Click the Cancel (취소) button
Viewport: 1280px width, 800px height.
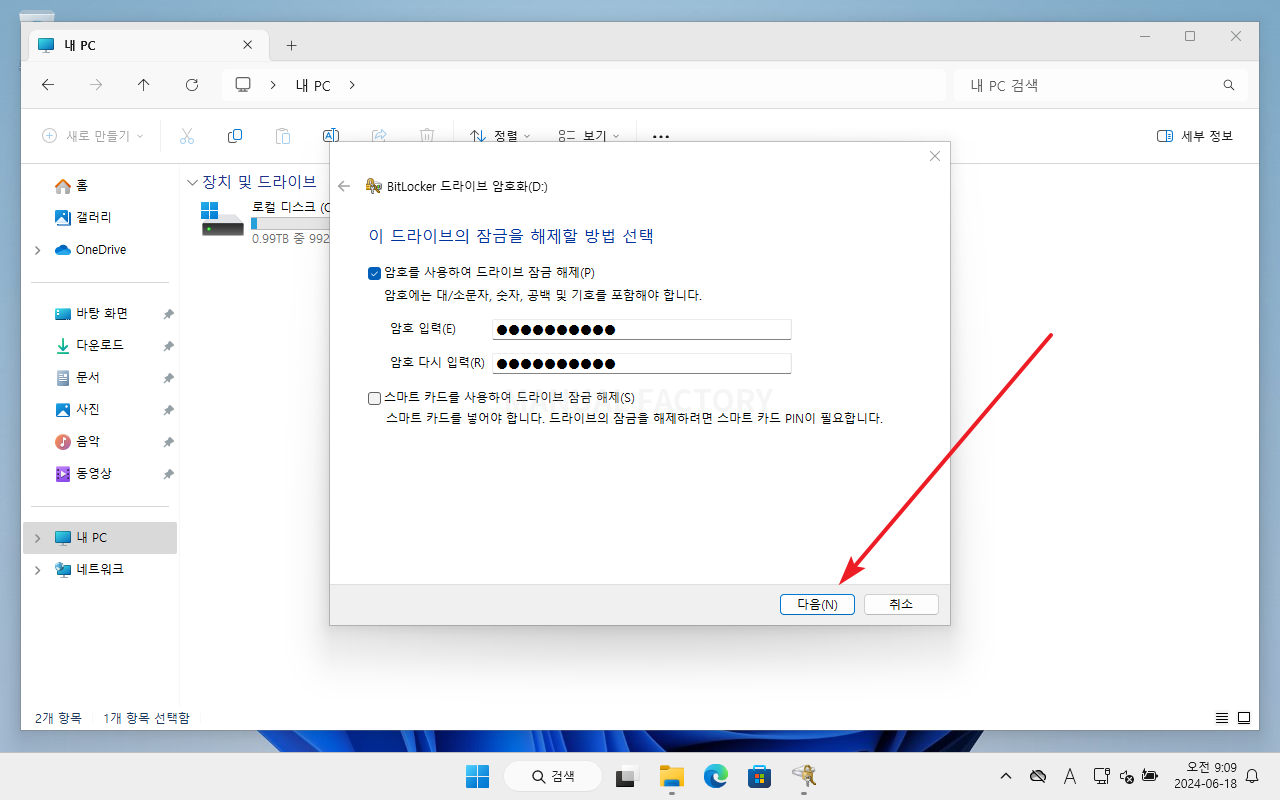[x=901, y=604]
